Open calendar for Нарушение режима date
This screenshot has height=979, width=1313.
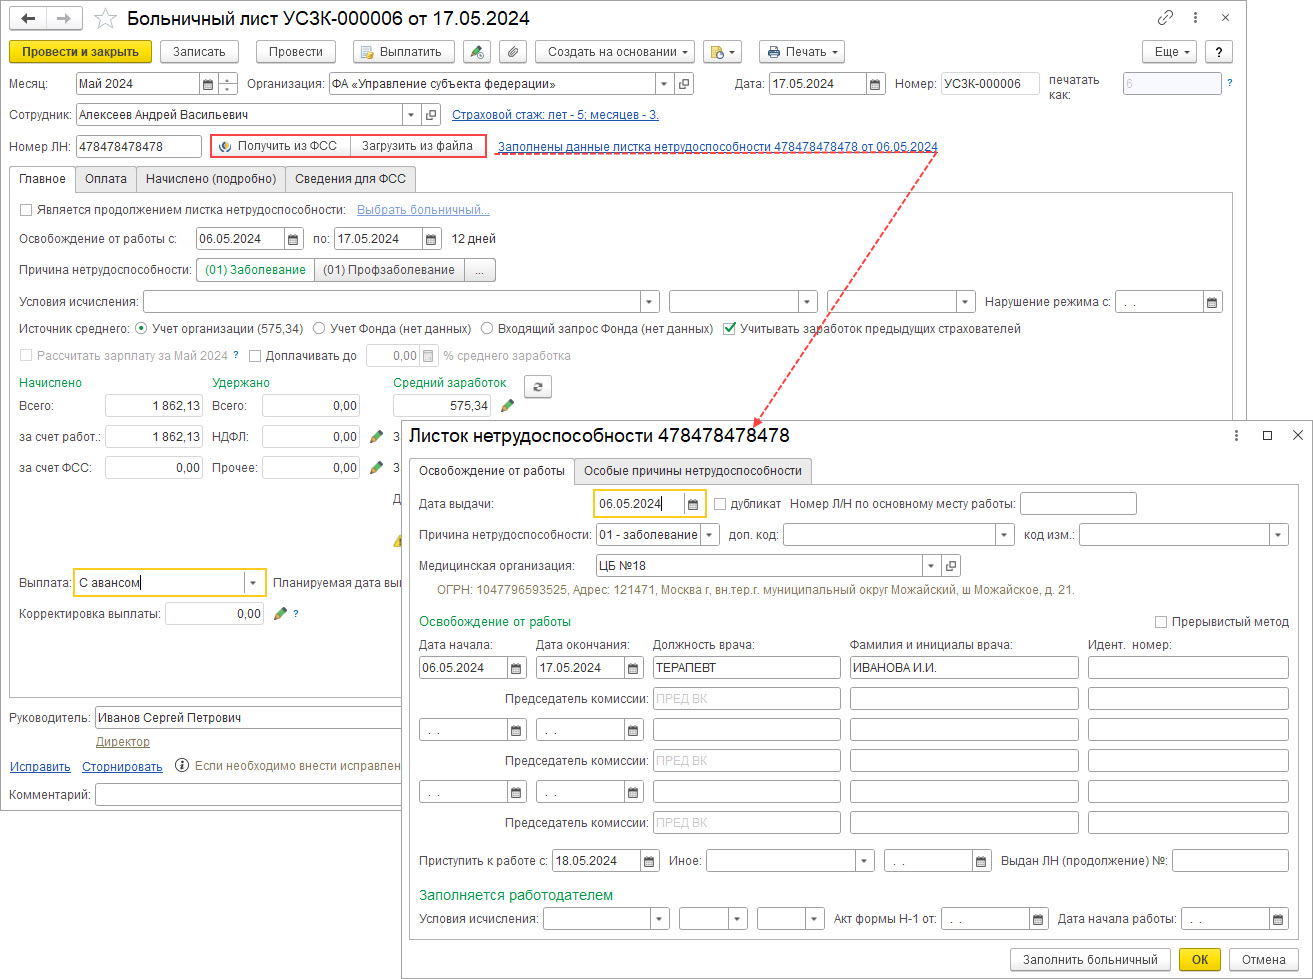point(1213,302)
